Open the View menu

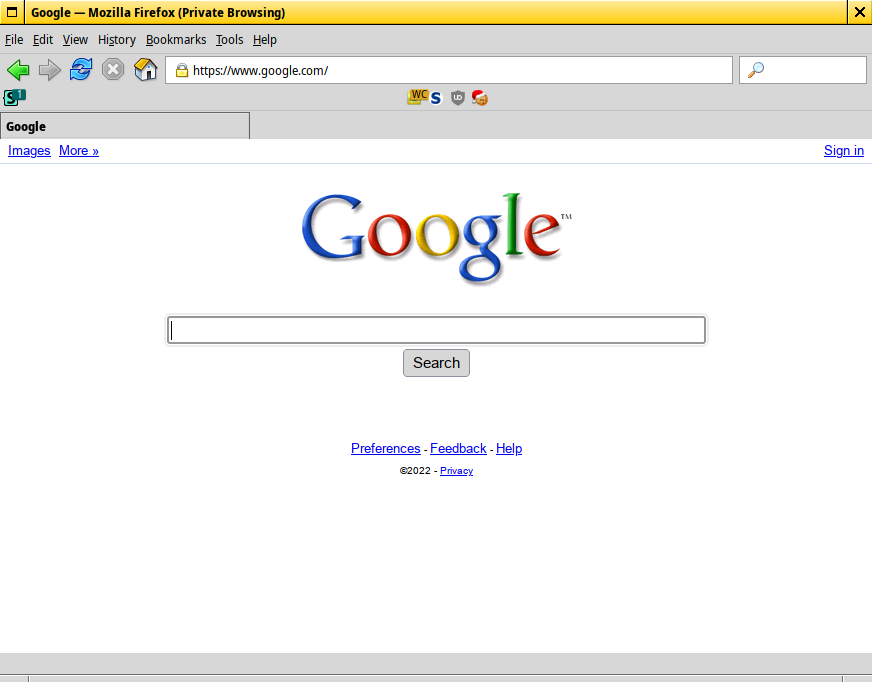(75, 39)
